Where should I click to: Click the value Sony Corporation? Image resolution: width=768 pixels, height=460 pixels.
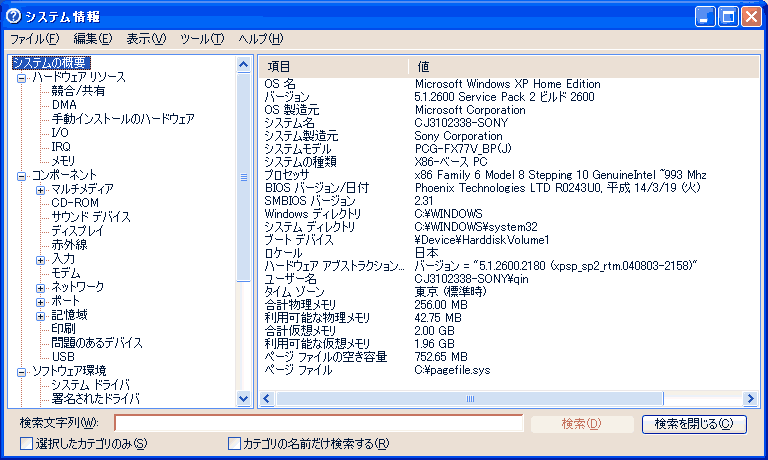pyautogui.click(x=458, y=136)
